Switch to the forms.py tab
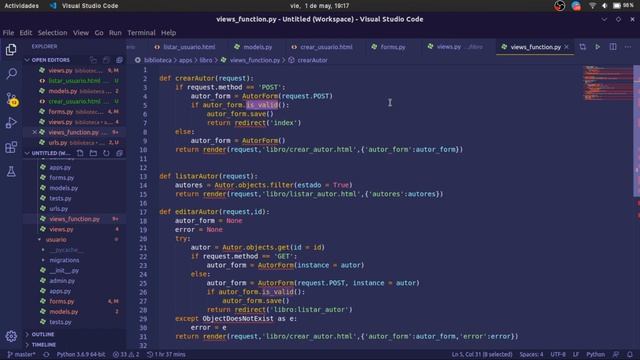The width and height of the screenshot is (640, 360). pos(389,47)
